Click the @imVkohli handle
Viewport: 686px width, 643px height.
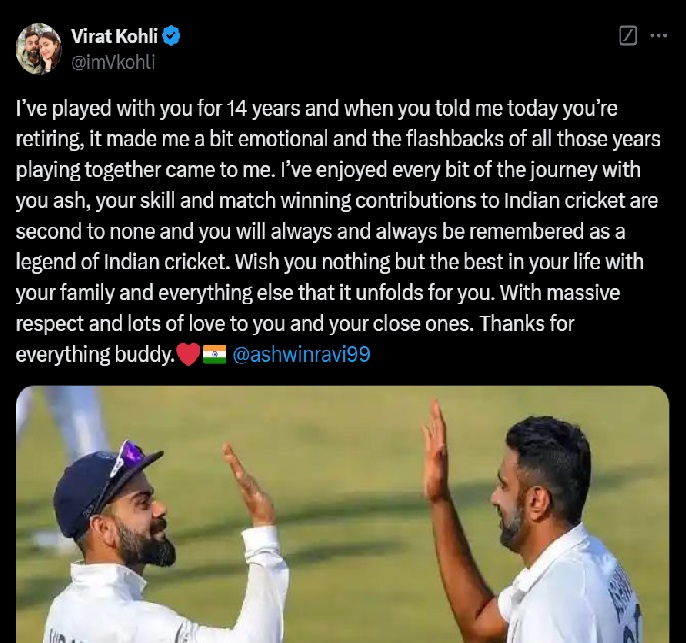click(113, 61)
